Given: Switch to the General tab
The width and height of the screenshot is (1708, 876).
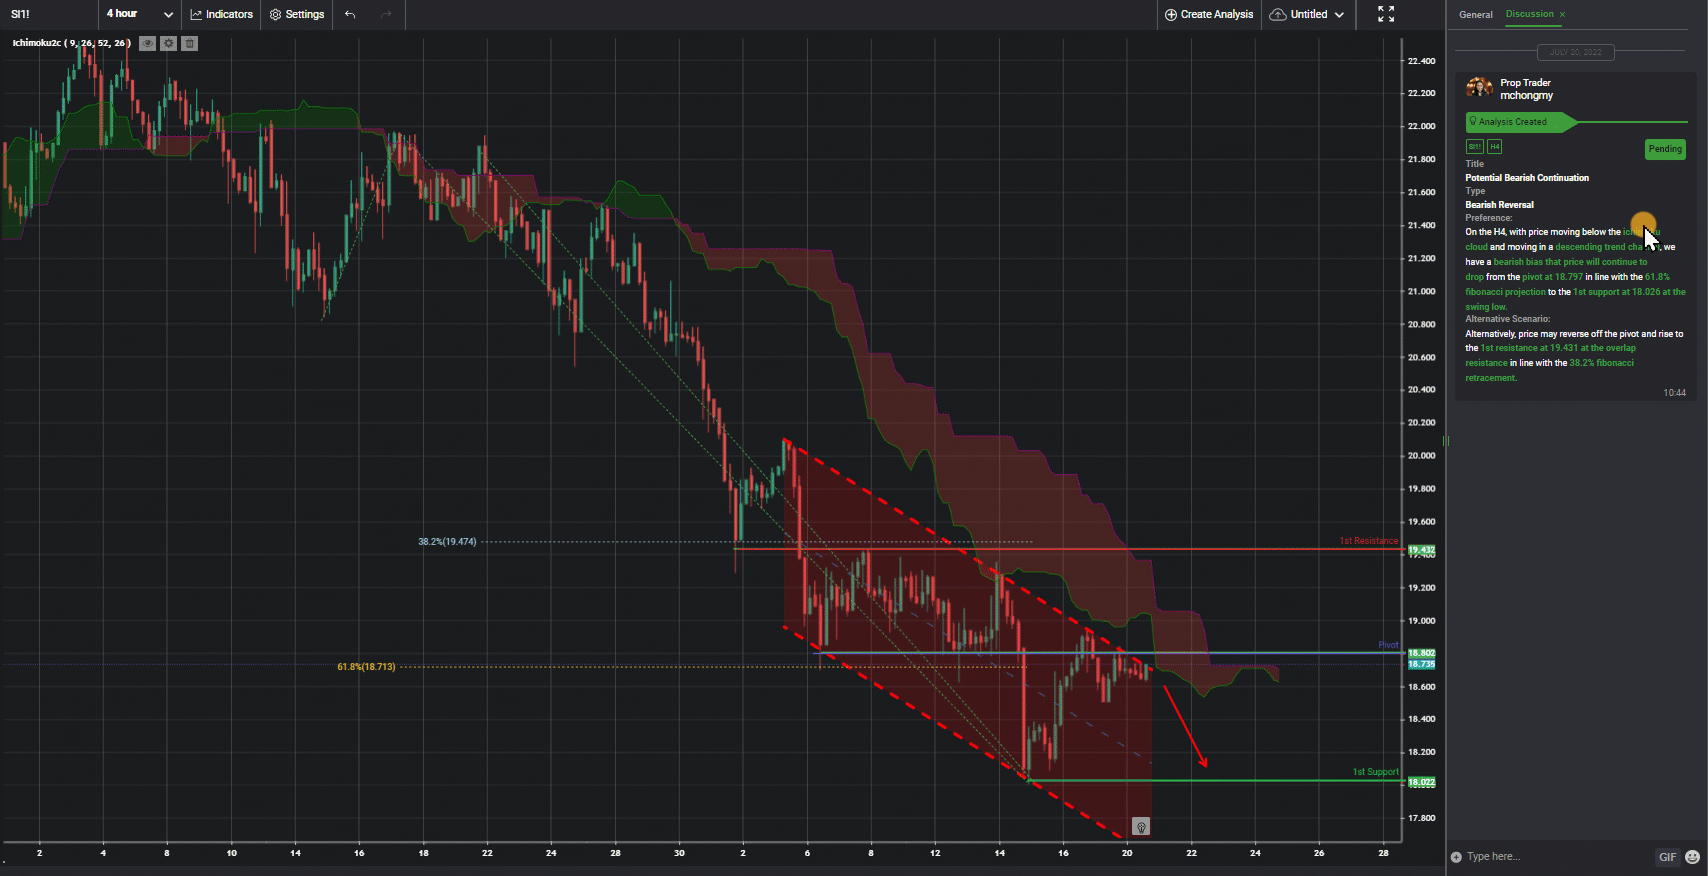Looking at the screenshot, I should pyautogui.click(x=1475, y=14).
